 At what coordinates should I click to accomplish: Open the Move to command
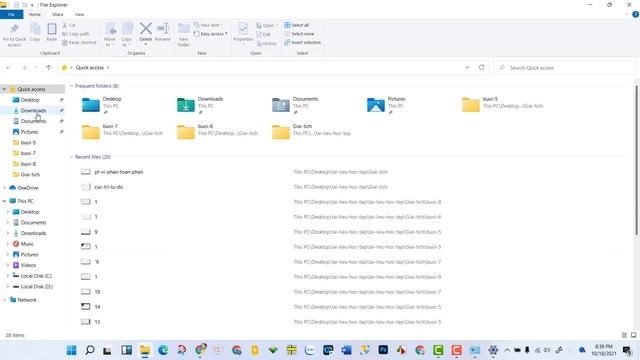pos(110,34)
